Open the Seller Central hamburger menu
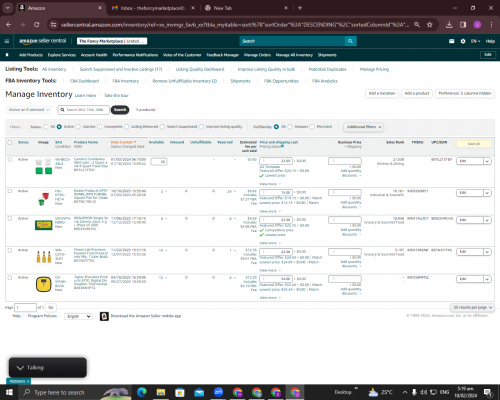 coord(7,41)
